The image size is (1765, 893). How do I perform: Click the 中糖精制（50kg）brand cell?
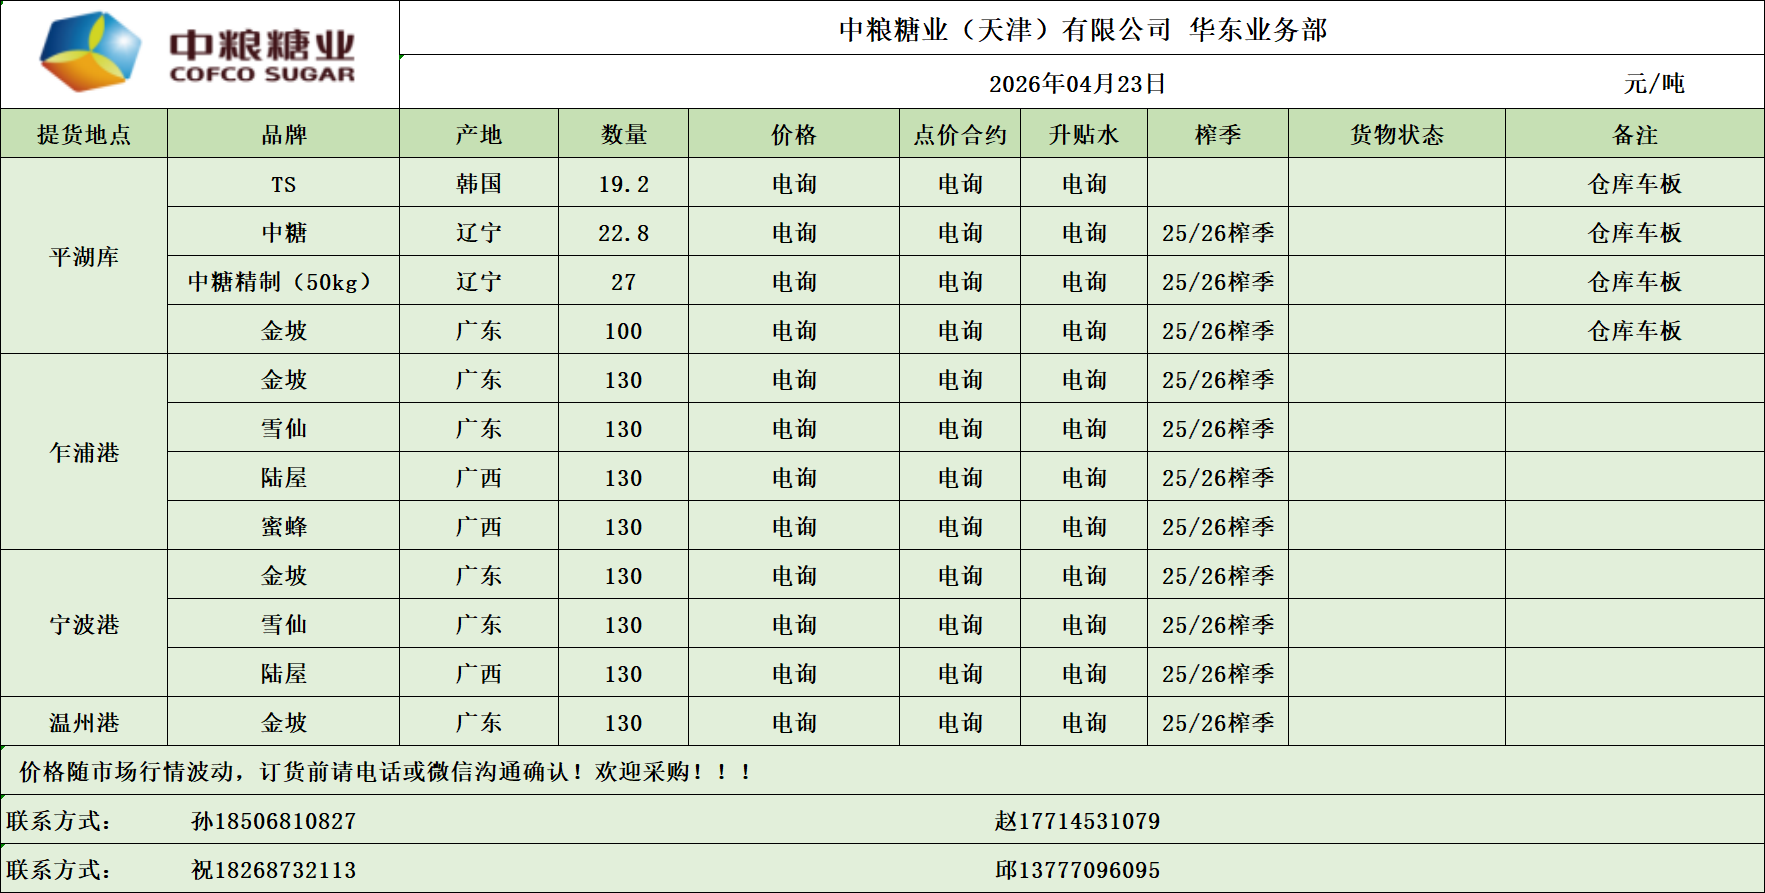pyautogui.click(x=284, y=282)
